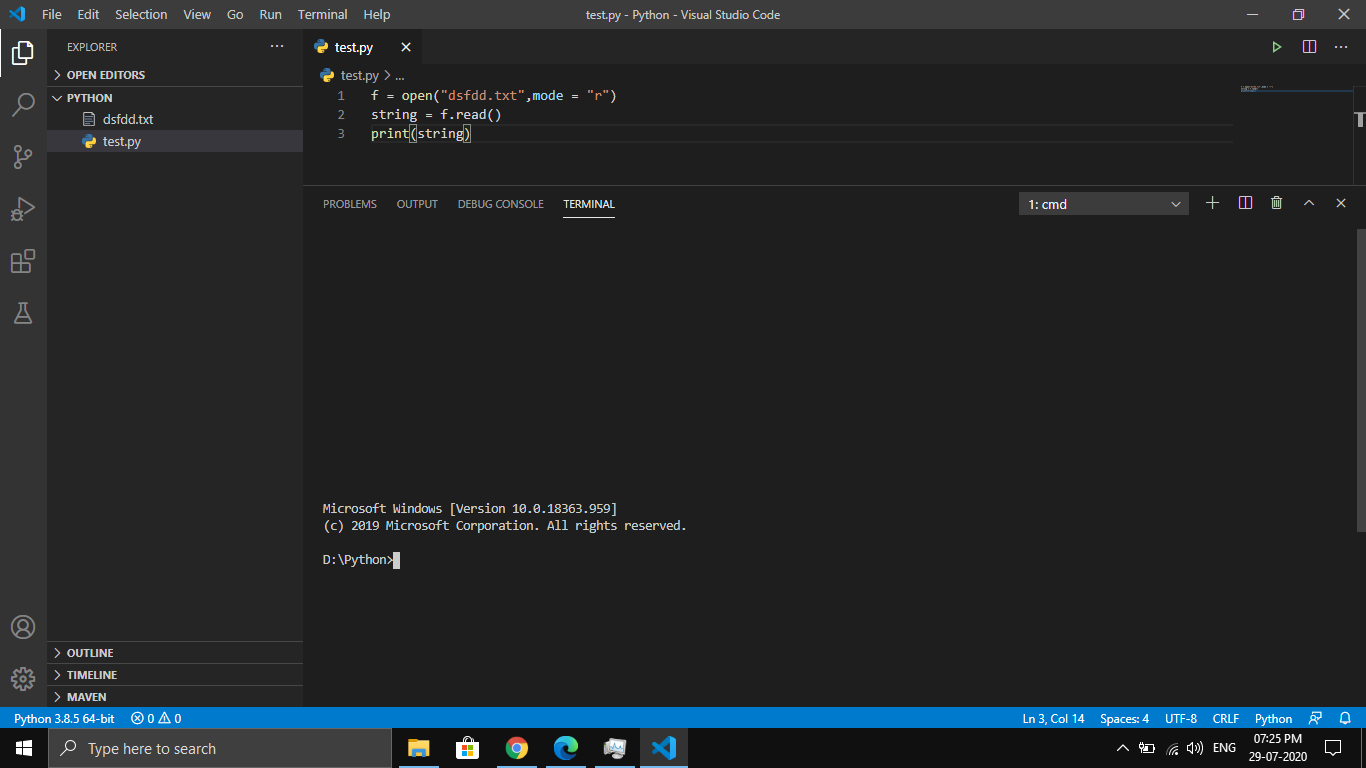Open Google Chrome from the taskbar
This screenshot has height=768, width=1366.
[x=516, y=748]
